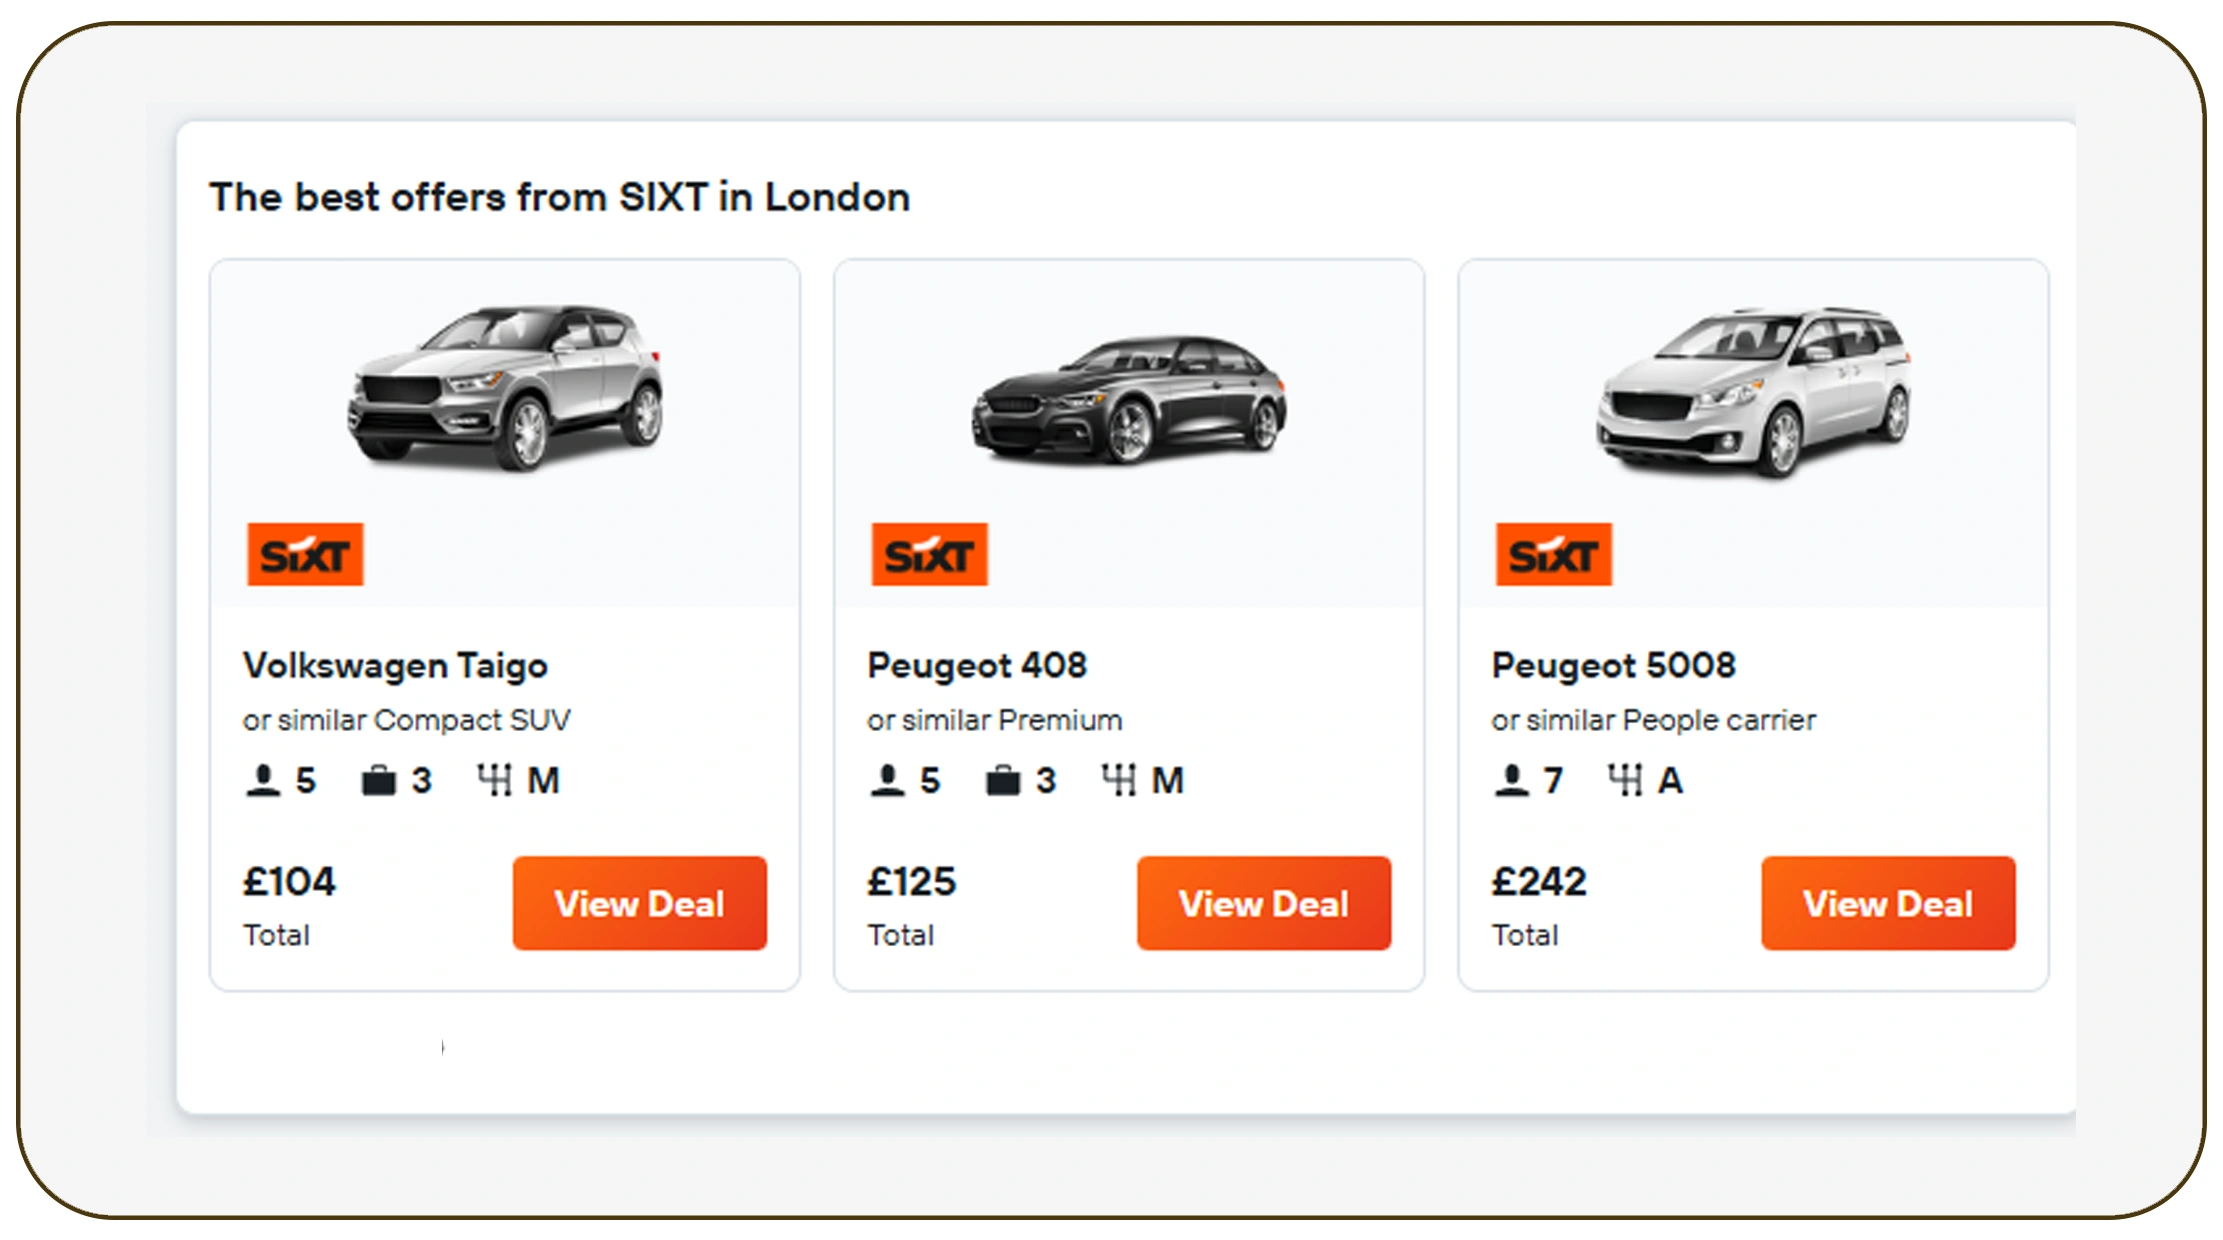Click the manual gearbox icon for Volkswagen Taigo
This screenshot has width=2223, height=1240.
(x=494, y=780)
